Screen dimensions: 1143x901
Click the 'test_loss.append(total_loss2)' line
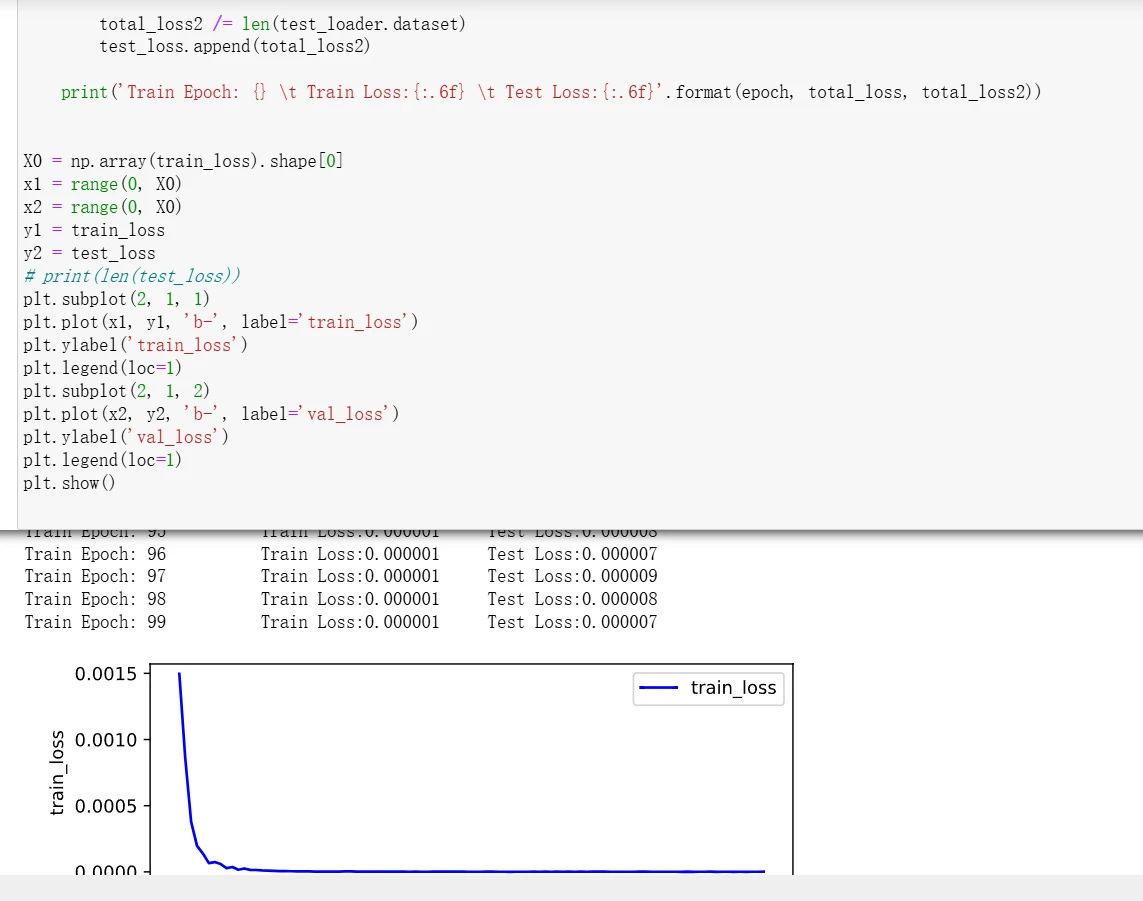click(x=235, y=47)
